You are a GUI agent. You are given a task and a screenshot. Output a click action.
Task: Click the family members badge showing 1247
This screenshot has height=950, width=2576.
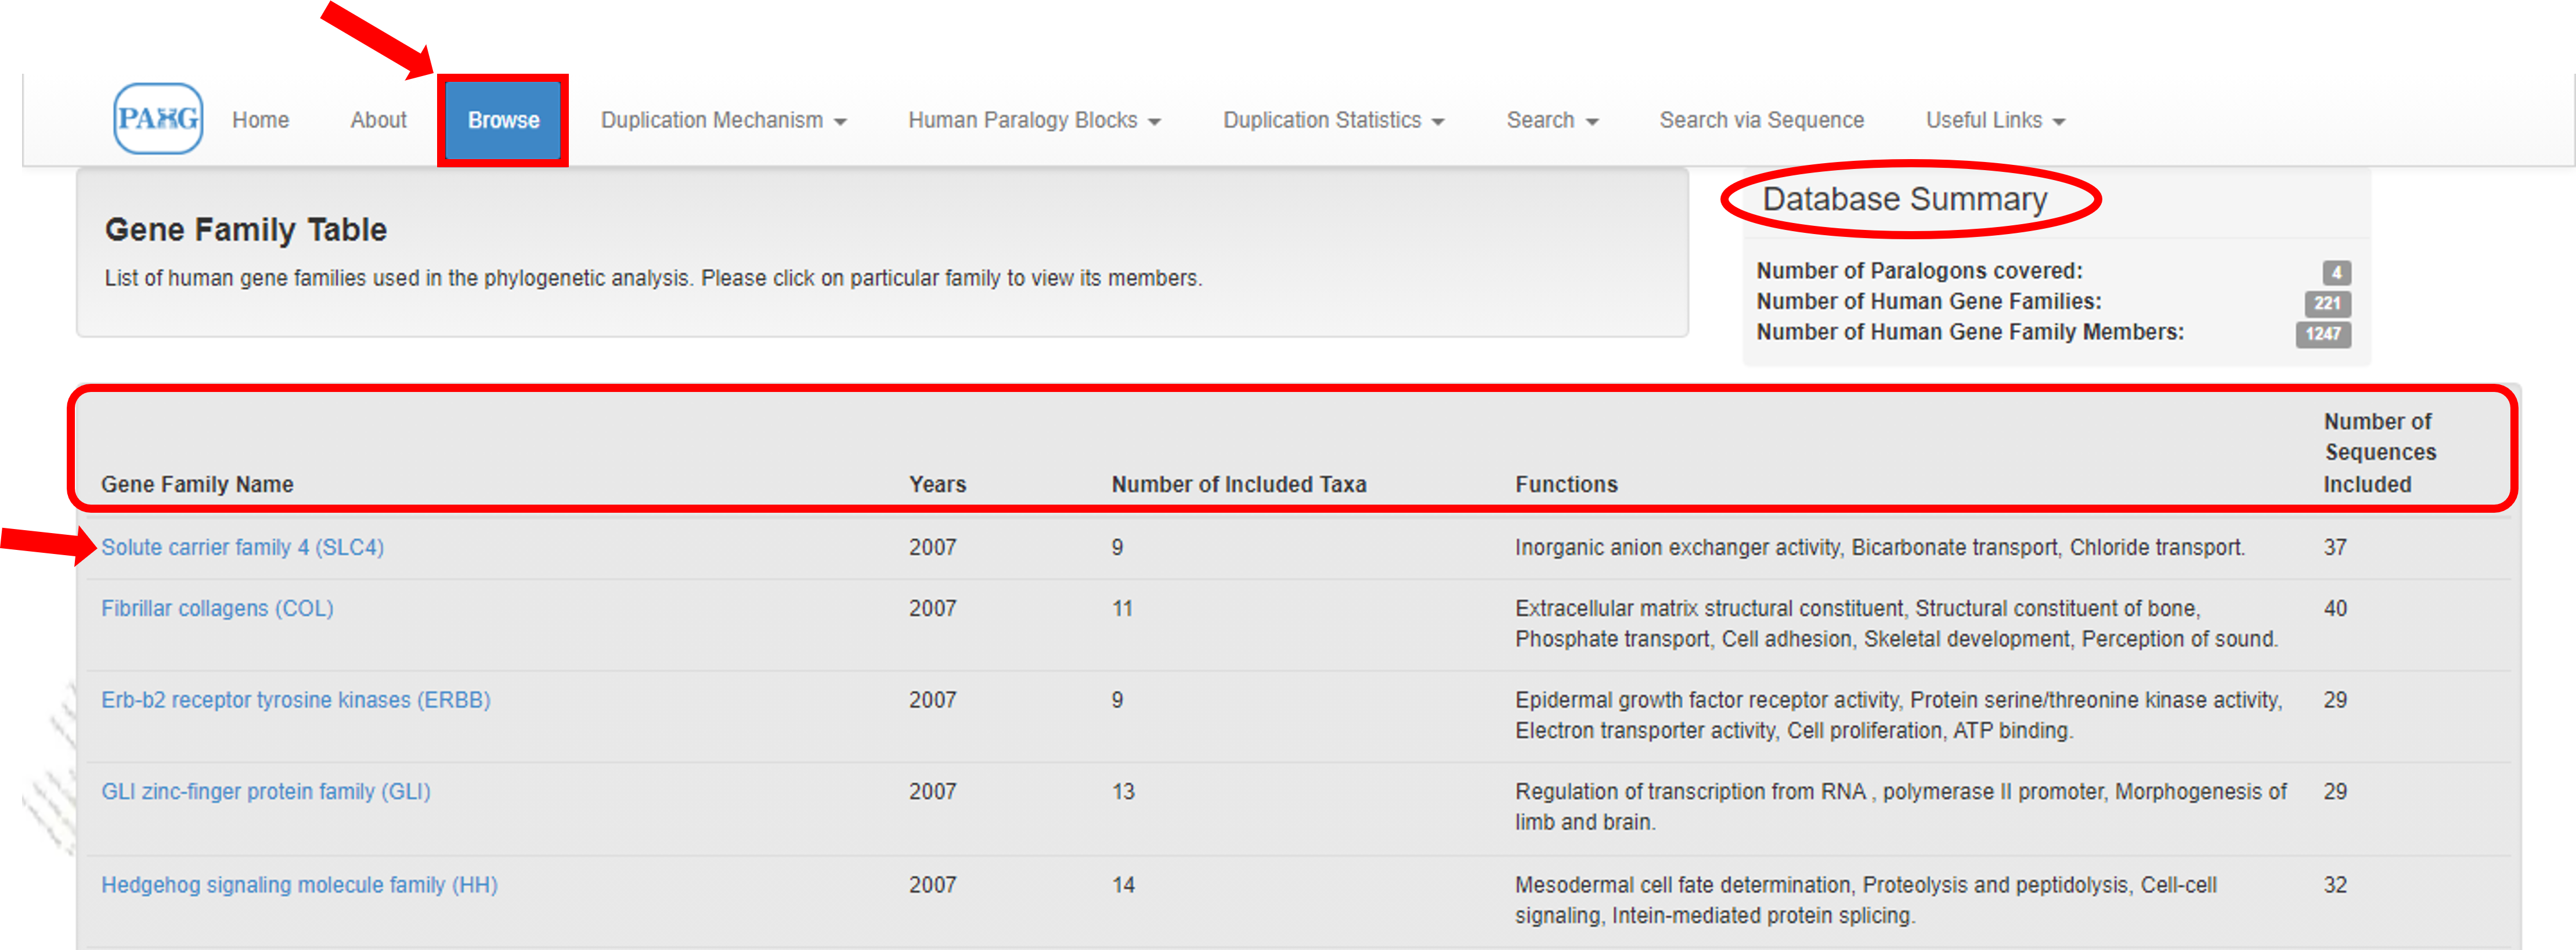click(2323, 333)
